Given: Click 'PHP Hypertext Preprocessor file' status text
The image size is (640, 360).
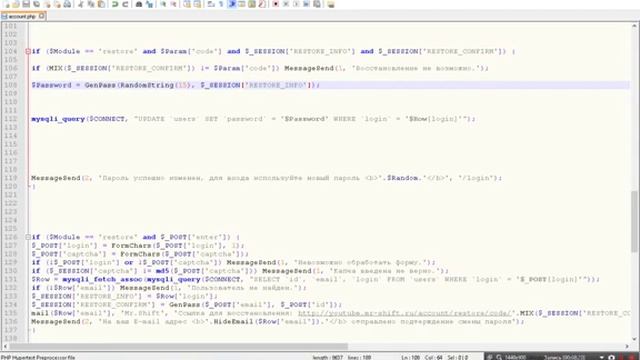Looking at the screenshot, I should coord(38,357).
